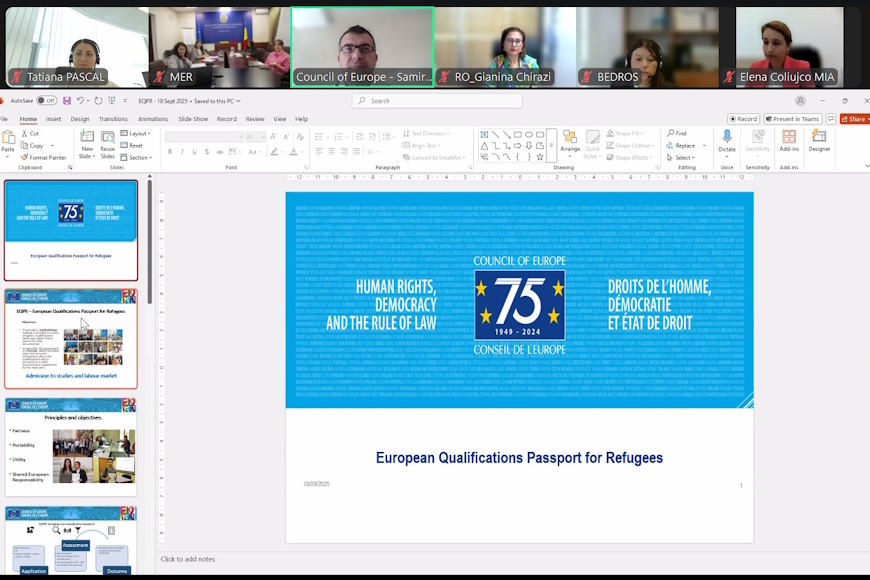Click the Cut scissors icon

point(24,134)
